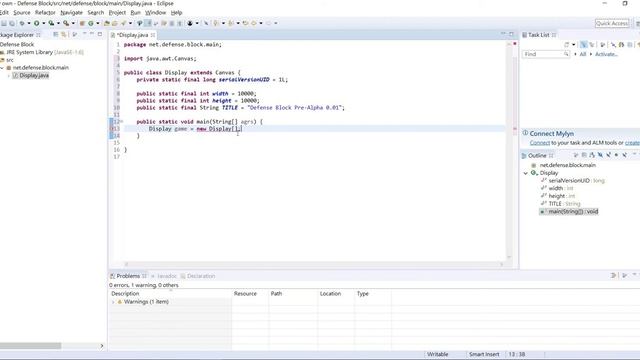
Task: Toggle code folding for main method
Action: [121, 122]
